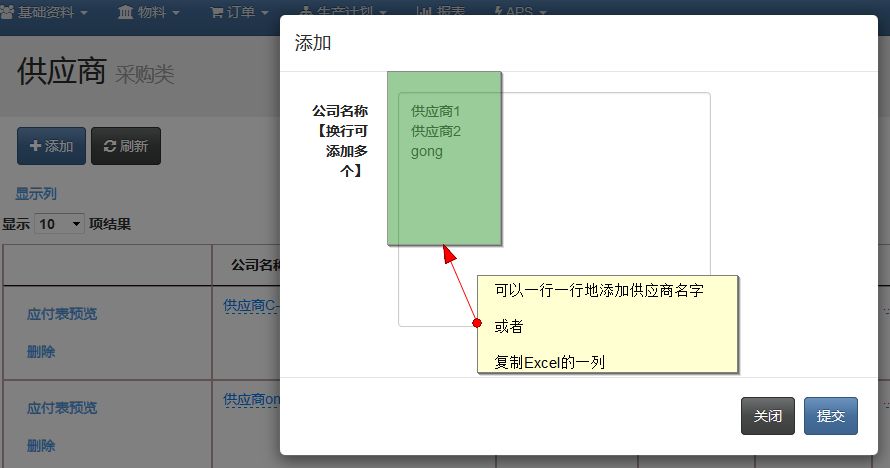Image resolution: width=890 pixels, height=468 pixels.
Task: Click the bank icon beside 物料
Action: click(x=126, y=12)
